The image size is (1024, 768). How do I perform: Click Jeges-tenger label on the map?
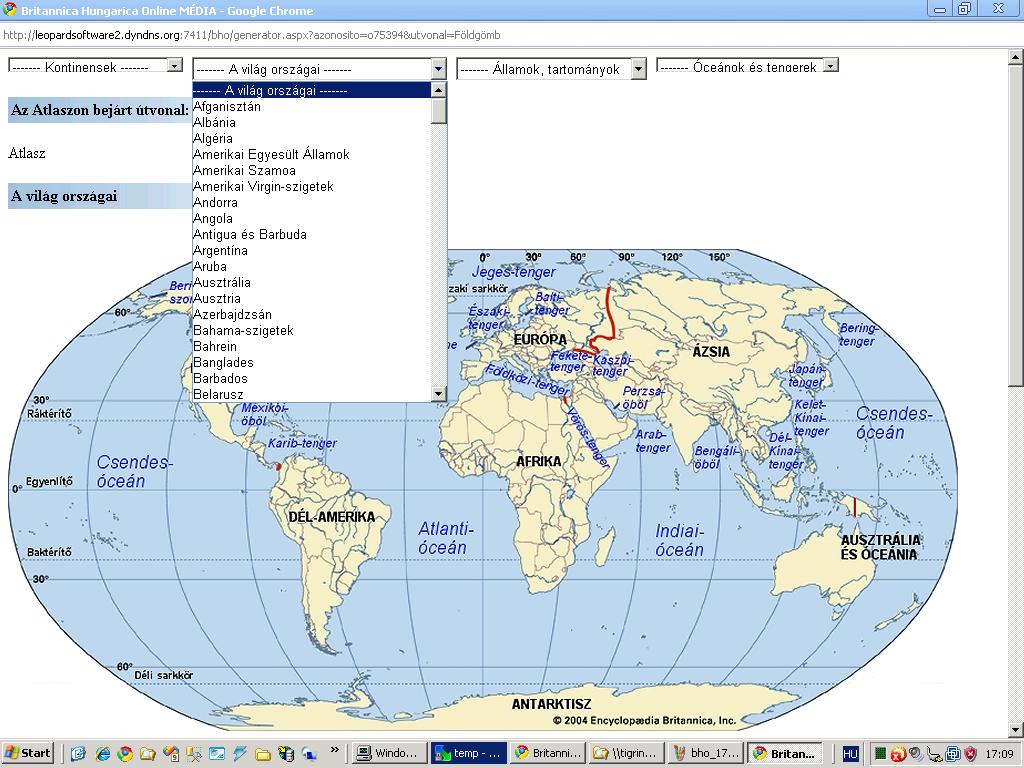point(513,272)
